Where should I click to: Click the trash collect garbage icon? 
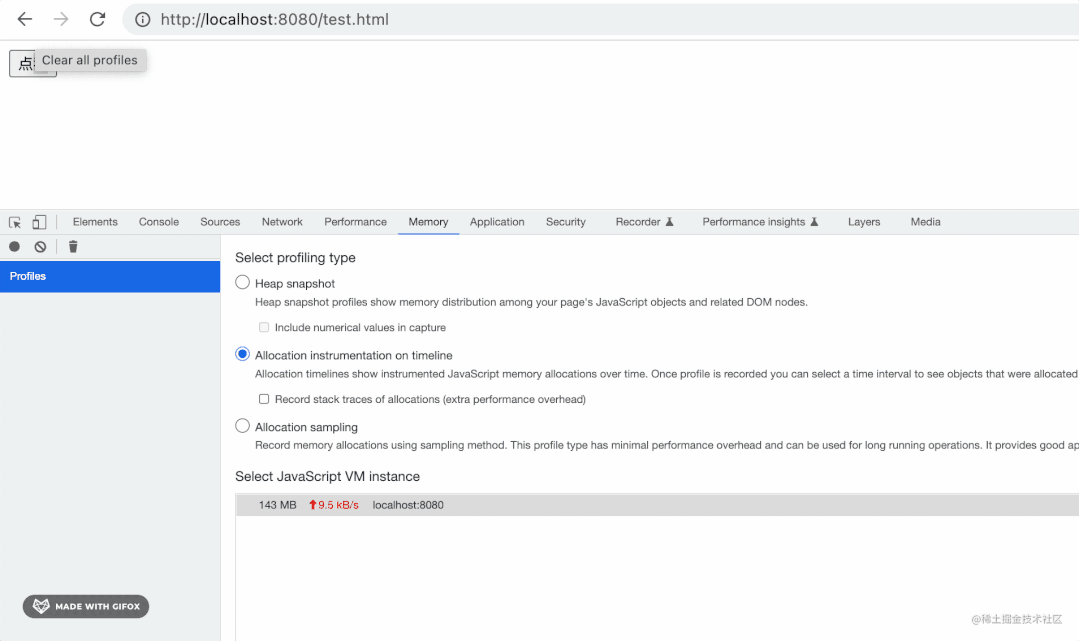point(73,246)
